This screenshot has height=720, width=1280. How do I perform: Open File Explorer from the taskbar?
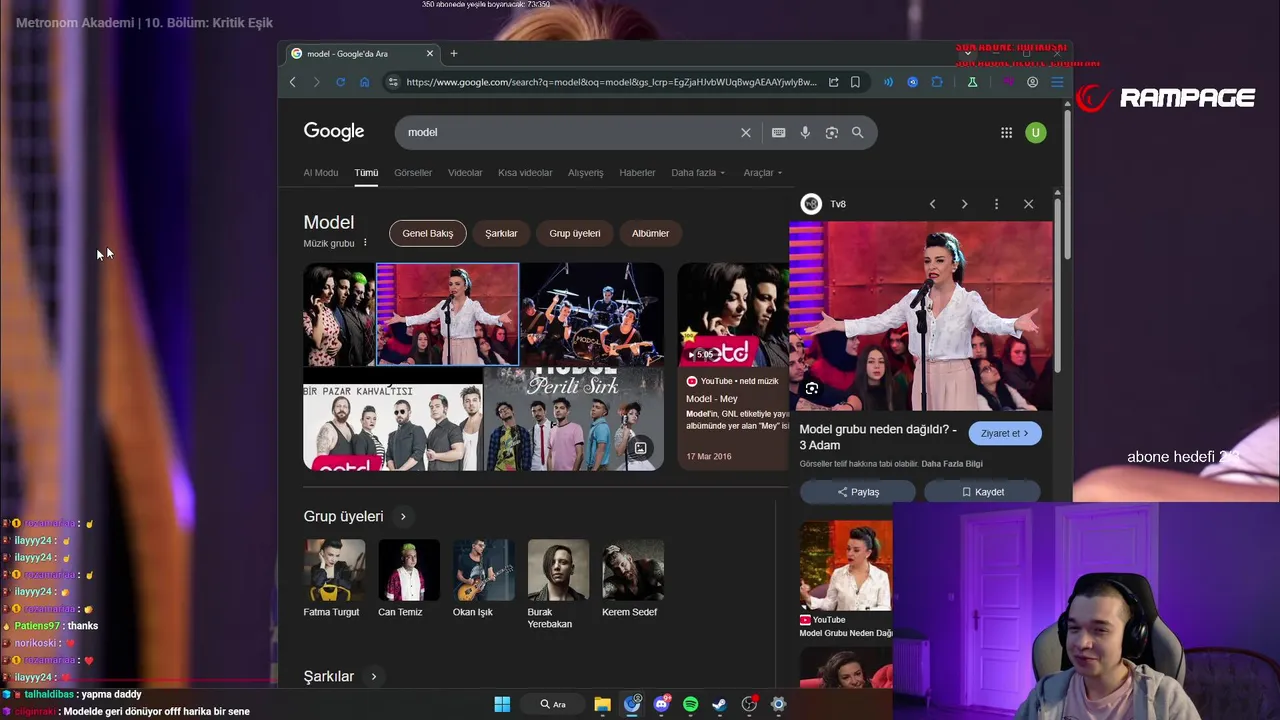(x=602, y=704)
